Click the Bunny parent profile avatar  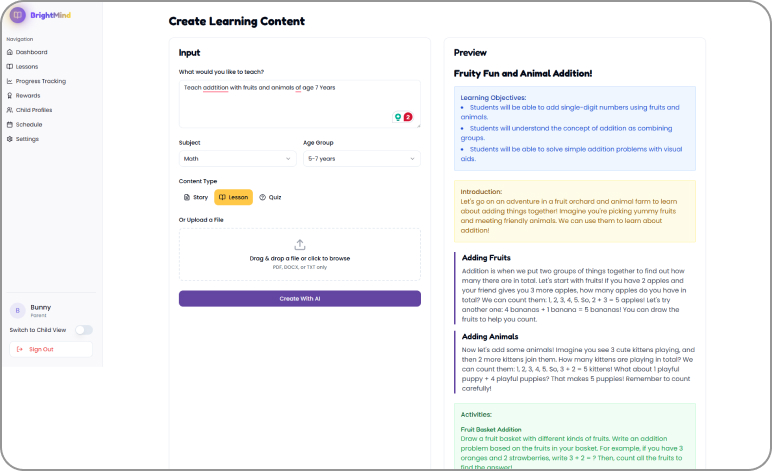coord(18,311)
